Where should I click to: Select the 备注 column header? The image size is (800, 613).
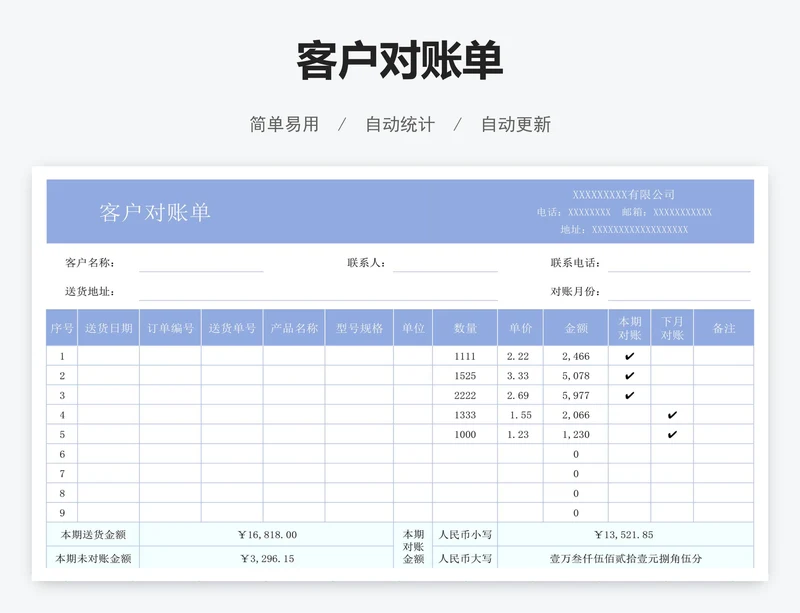point(724,328)
